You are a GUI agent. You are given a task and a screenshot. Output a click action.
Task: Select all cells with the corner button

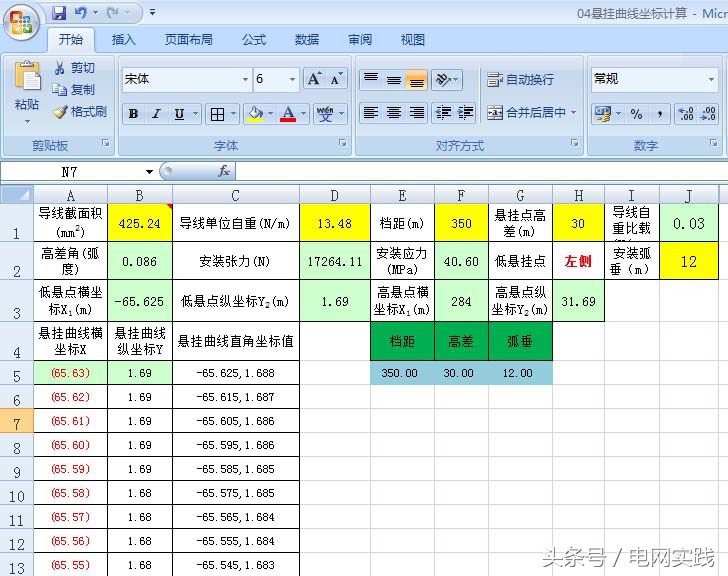(17, 195)
